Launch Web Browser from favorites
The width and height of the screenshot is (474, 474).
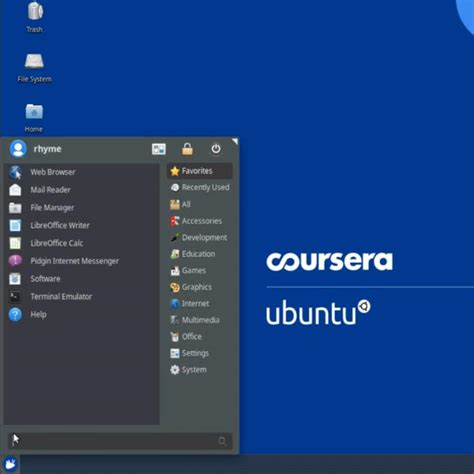point(82,172)
